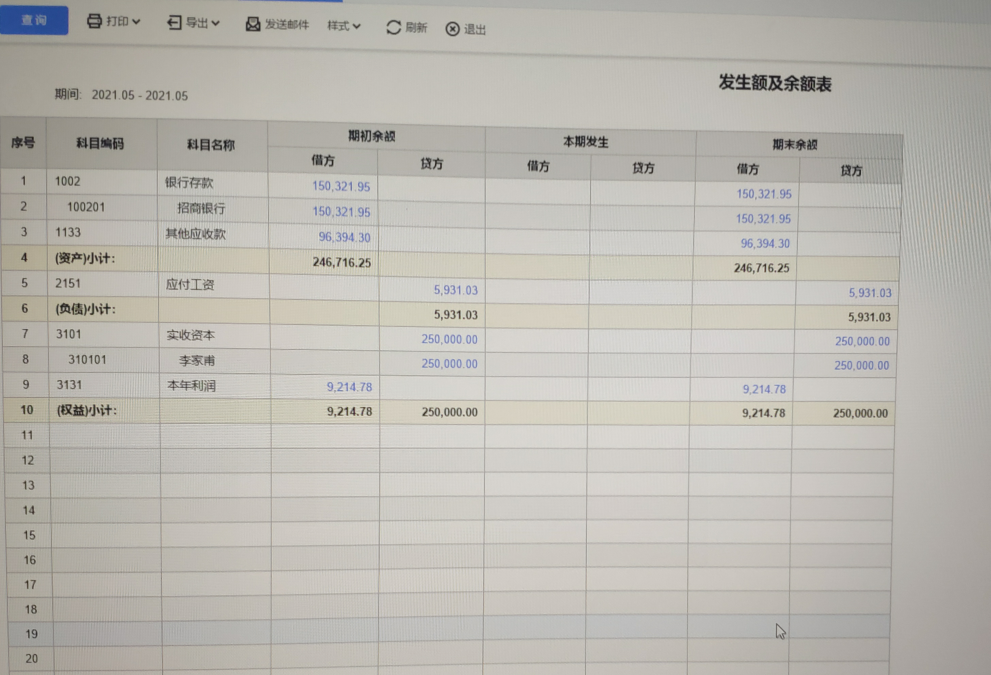Click 实收资本 opening credit 250,000.00

(449, 339)
